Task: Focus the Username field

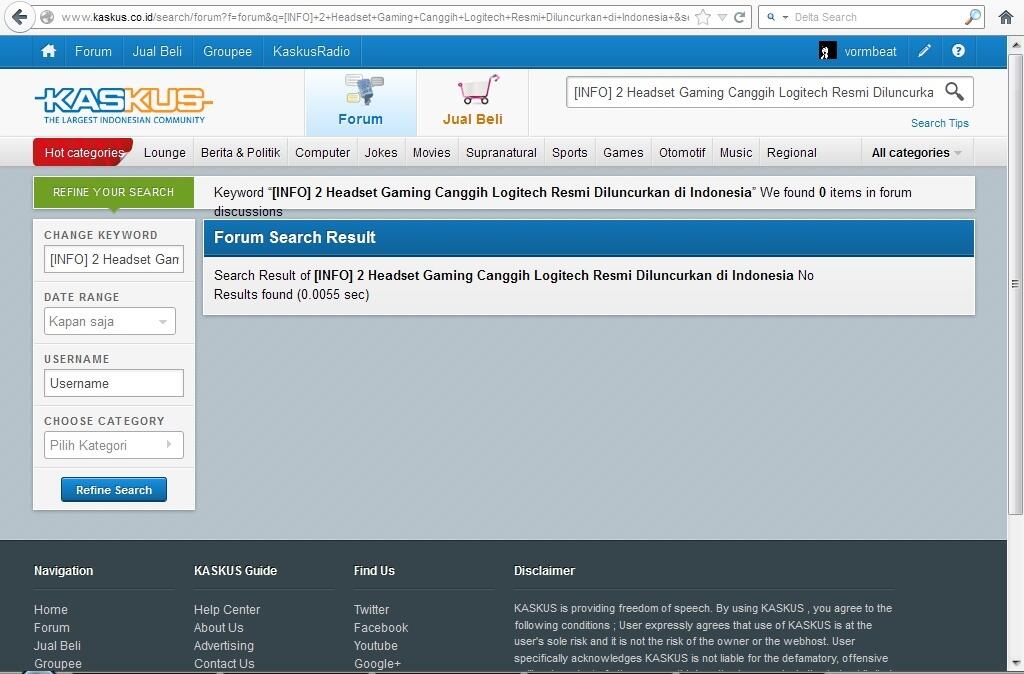Action: [114, 383]
